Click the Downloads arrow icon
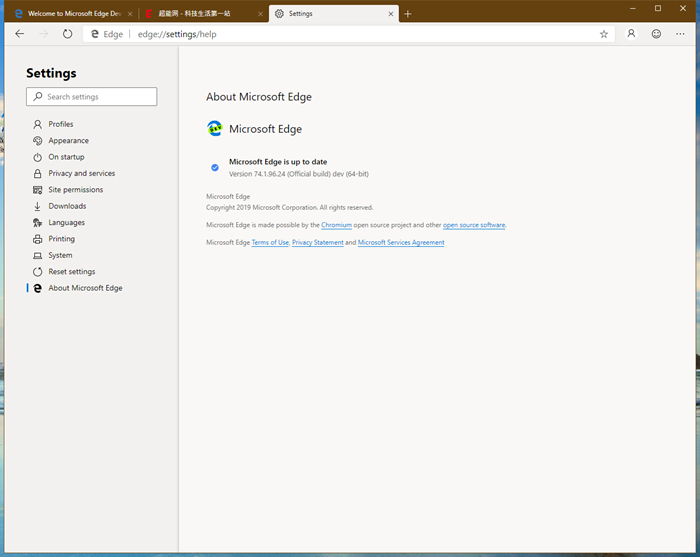Image resolution: width=700 pixels, height=557 pixels. [38, 206]
